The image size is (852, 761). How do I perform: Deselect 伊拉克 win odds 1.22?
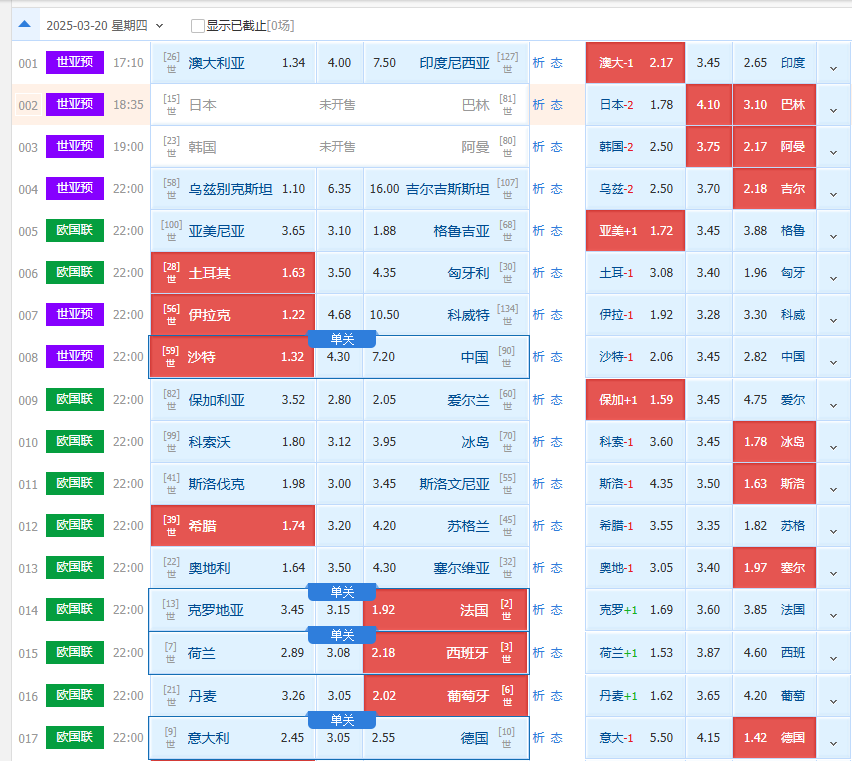(x=233, y=315)
